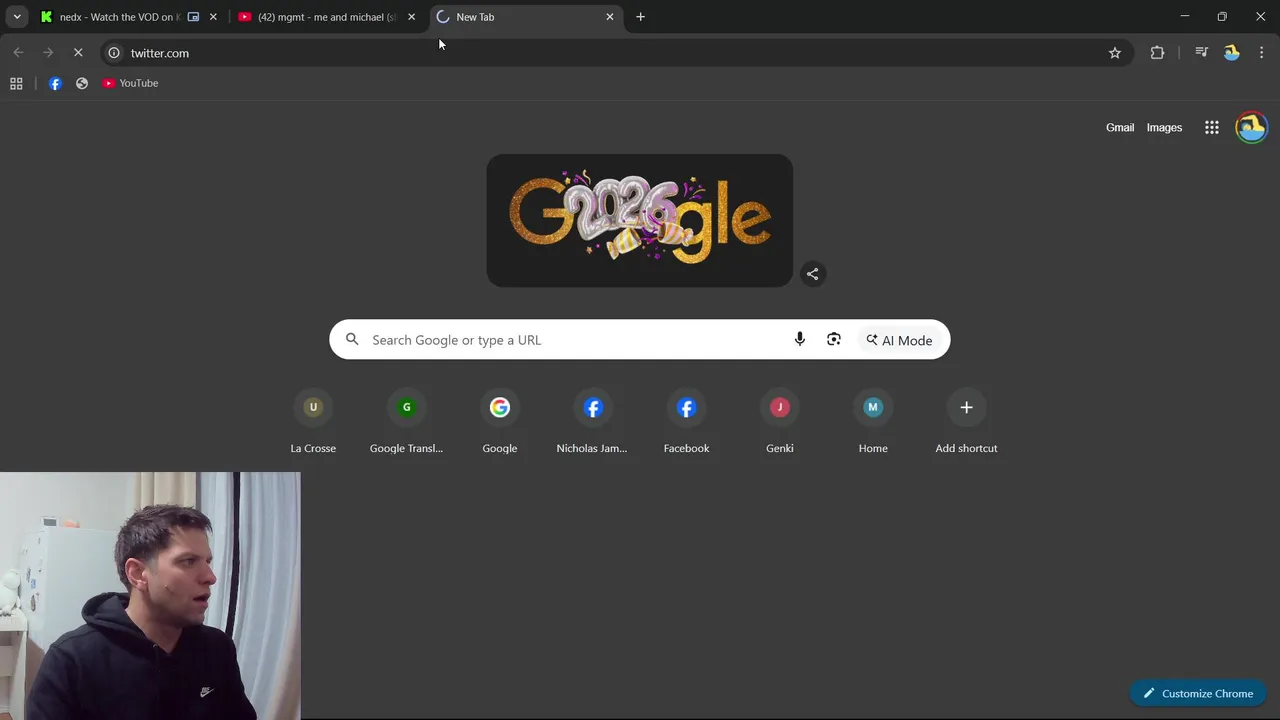Screen dimensions: 1280x720
Task: Open the Facebook shortcut tile
Action: click(686, 422)
